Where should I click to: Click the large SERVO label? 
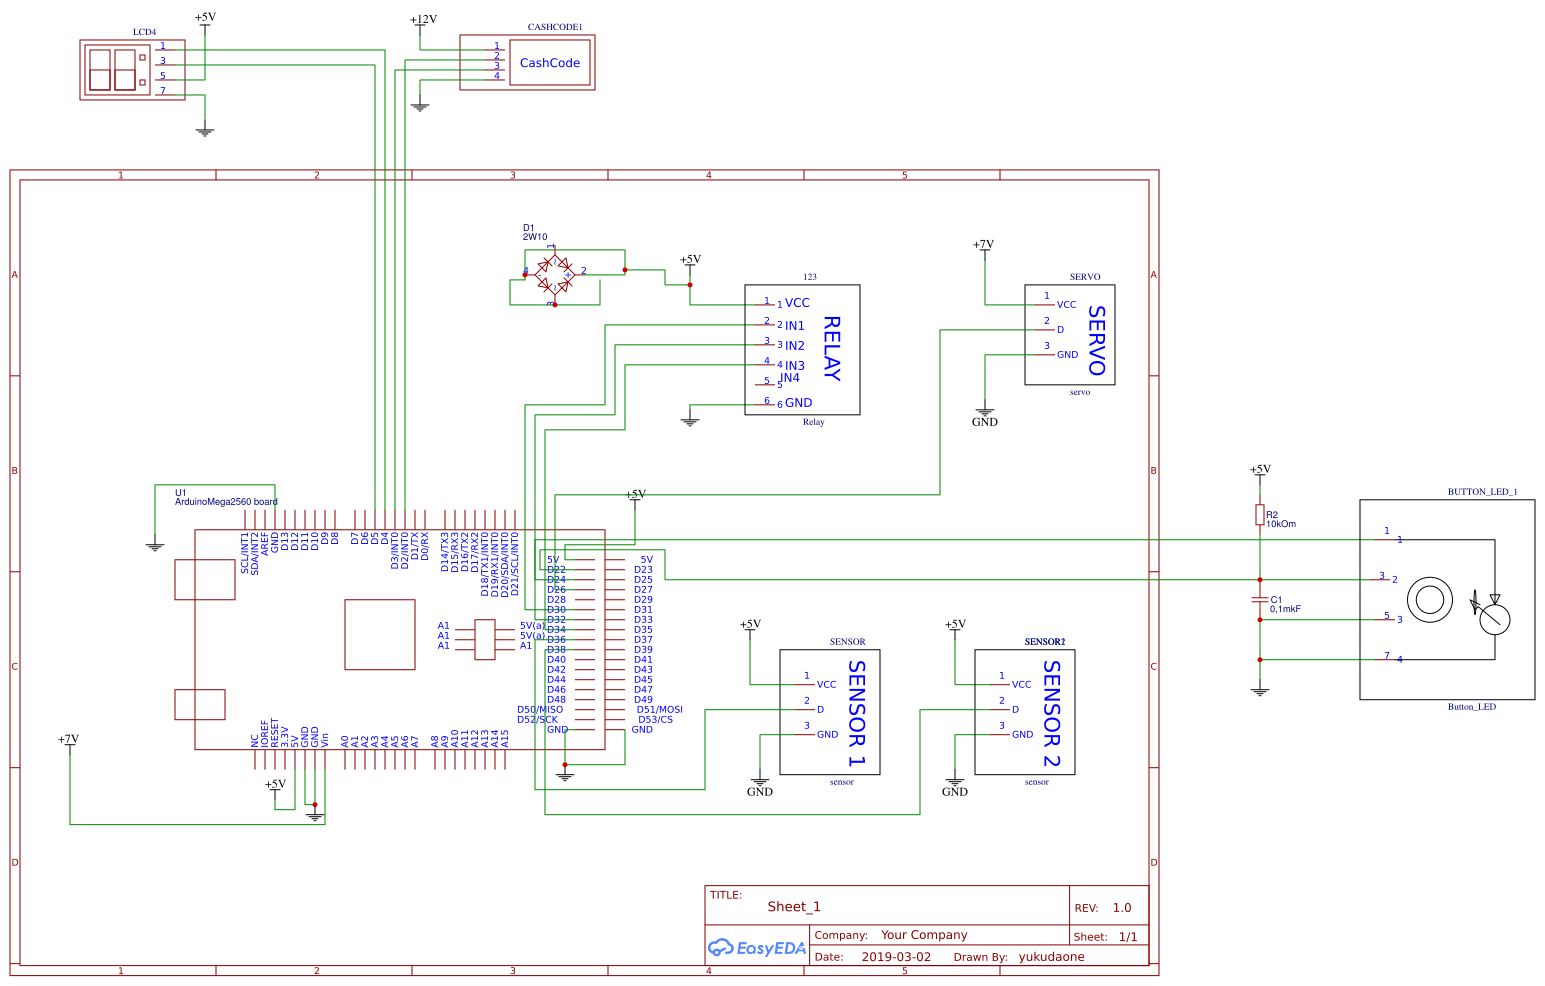pos(1096,341)
